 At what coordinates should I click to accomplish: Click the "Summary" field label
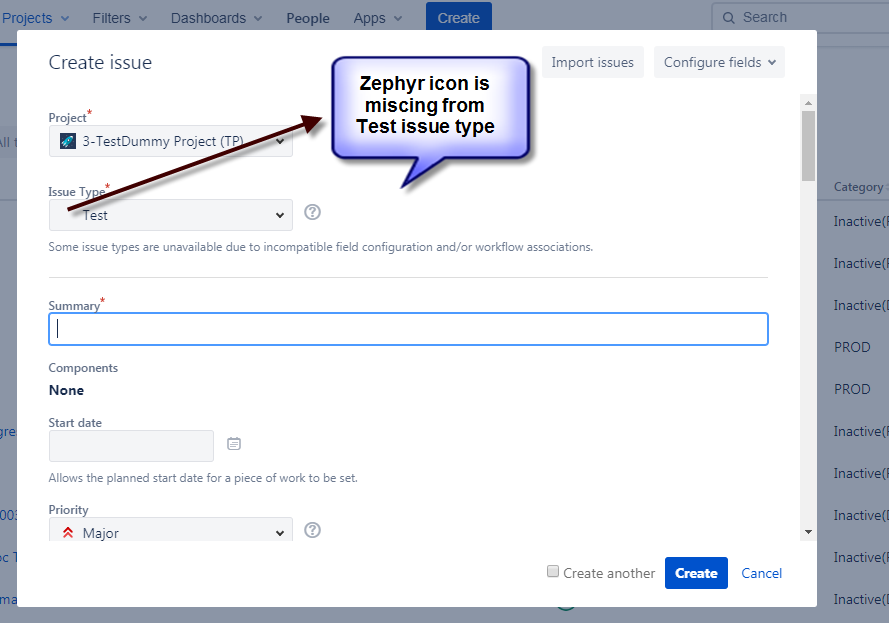click(74, 306)
